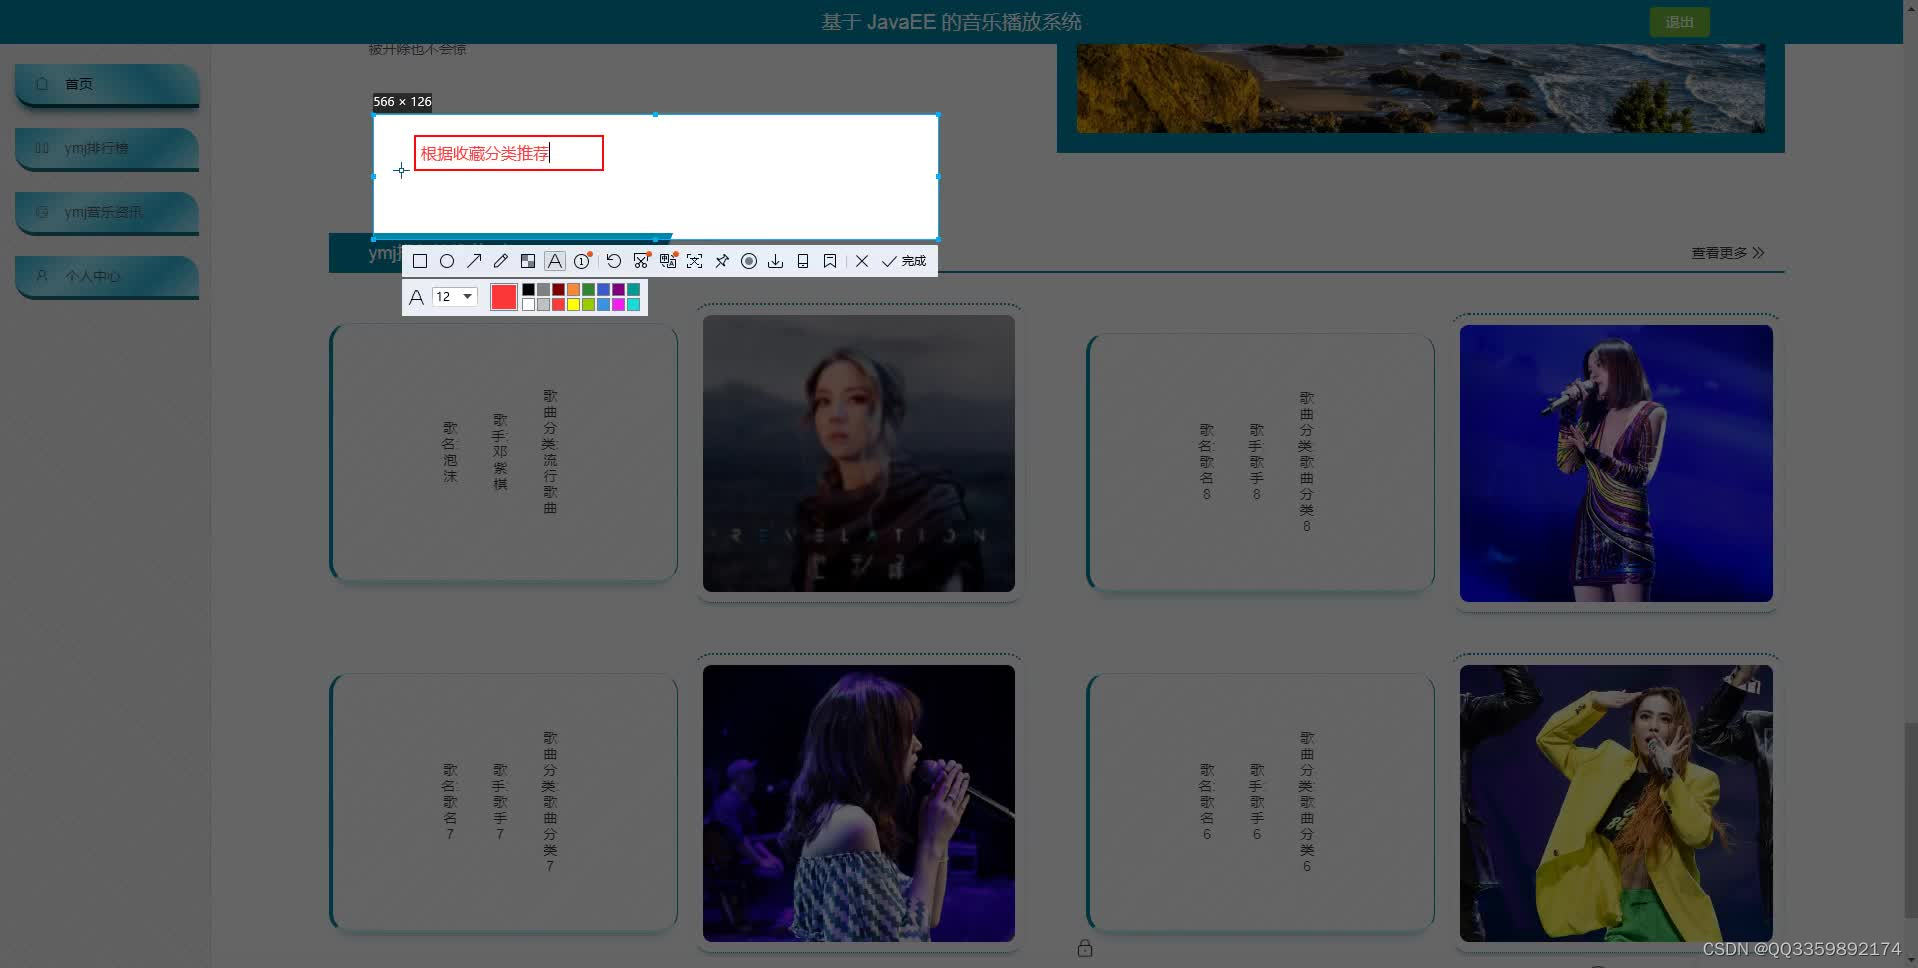Send screenshot to phone icon
This screenshot has width=1918, height=968.
tap(802, 261)
